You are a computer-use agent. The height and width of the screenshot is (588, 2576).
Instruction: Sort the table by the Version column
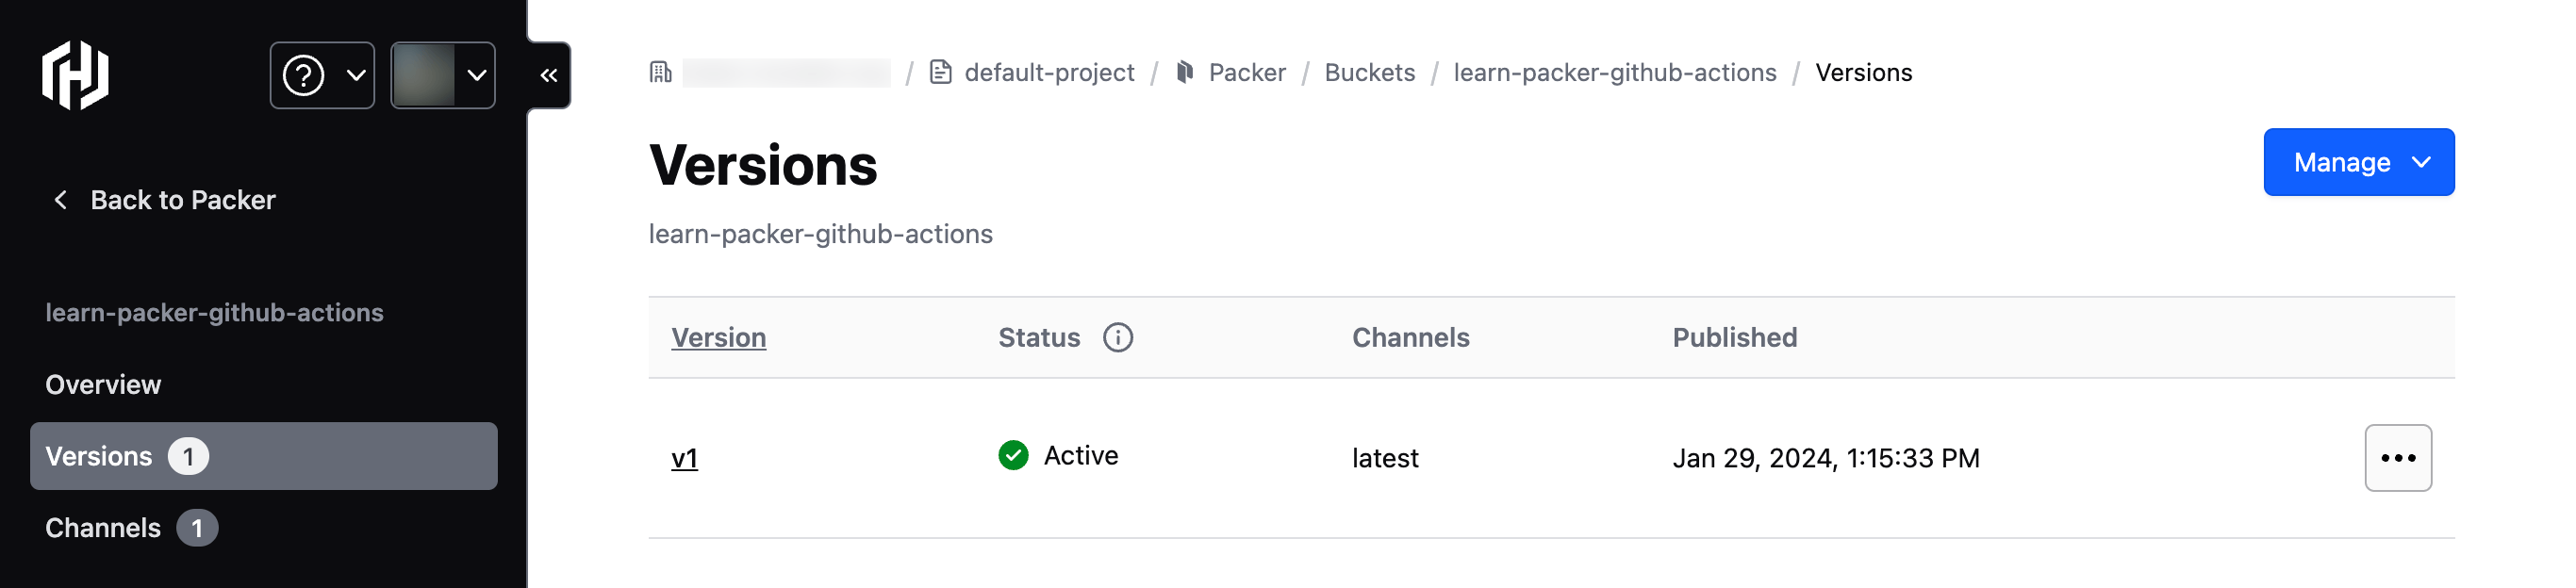coord(719,338)
